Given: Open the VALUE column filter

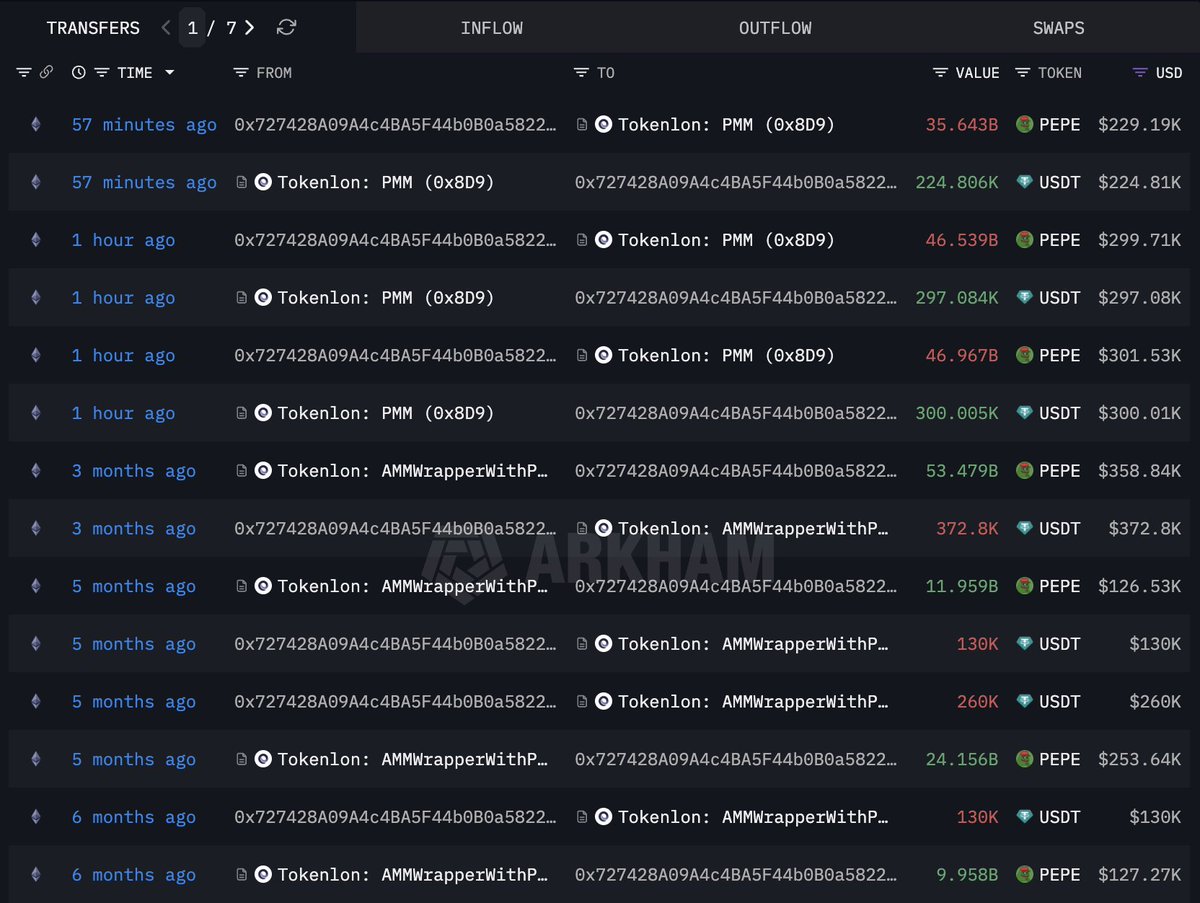Looking at the screenshot, I should click(x=940, y=72).
